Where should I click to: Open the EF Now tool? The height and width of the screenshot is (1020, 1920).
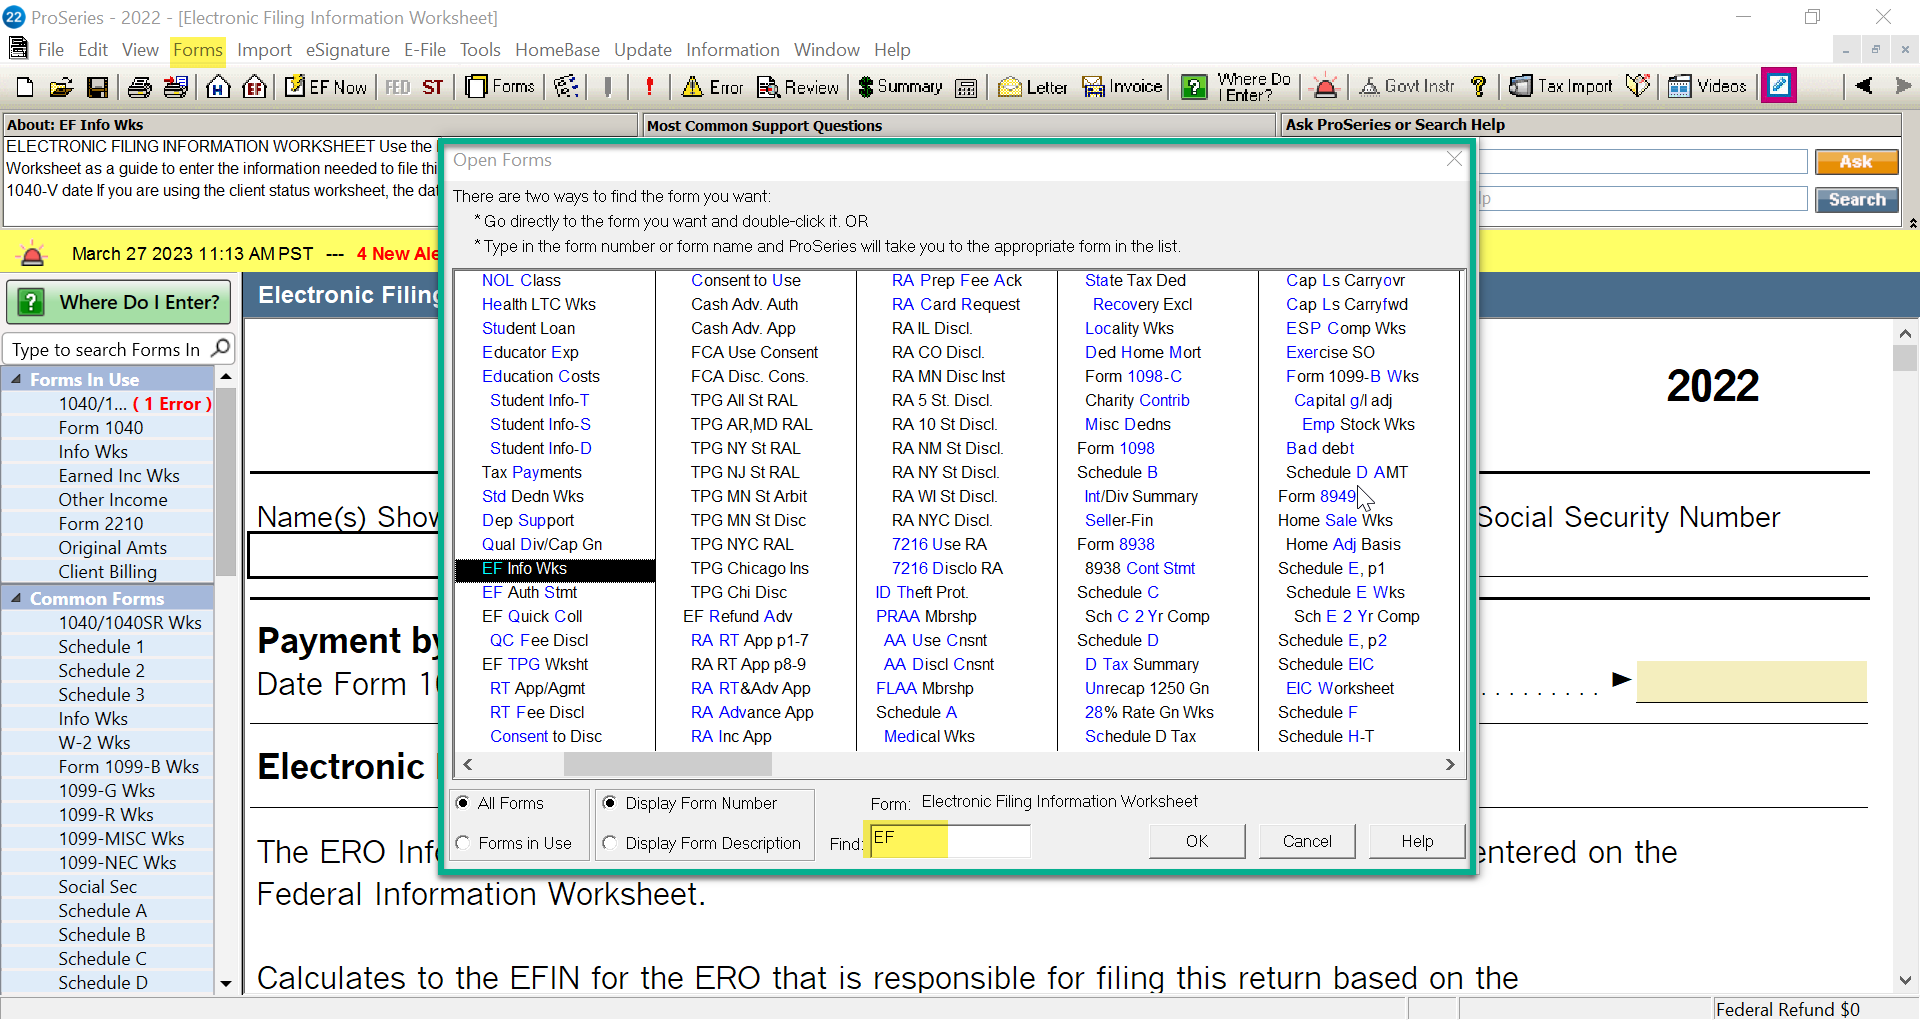[x=324, y=87]
